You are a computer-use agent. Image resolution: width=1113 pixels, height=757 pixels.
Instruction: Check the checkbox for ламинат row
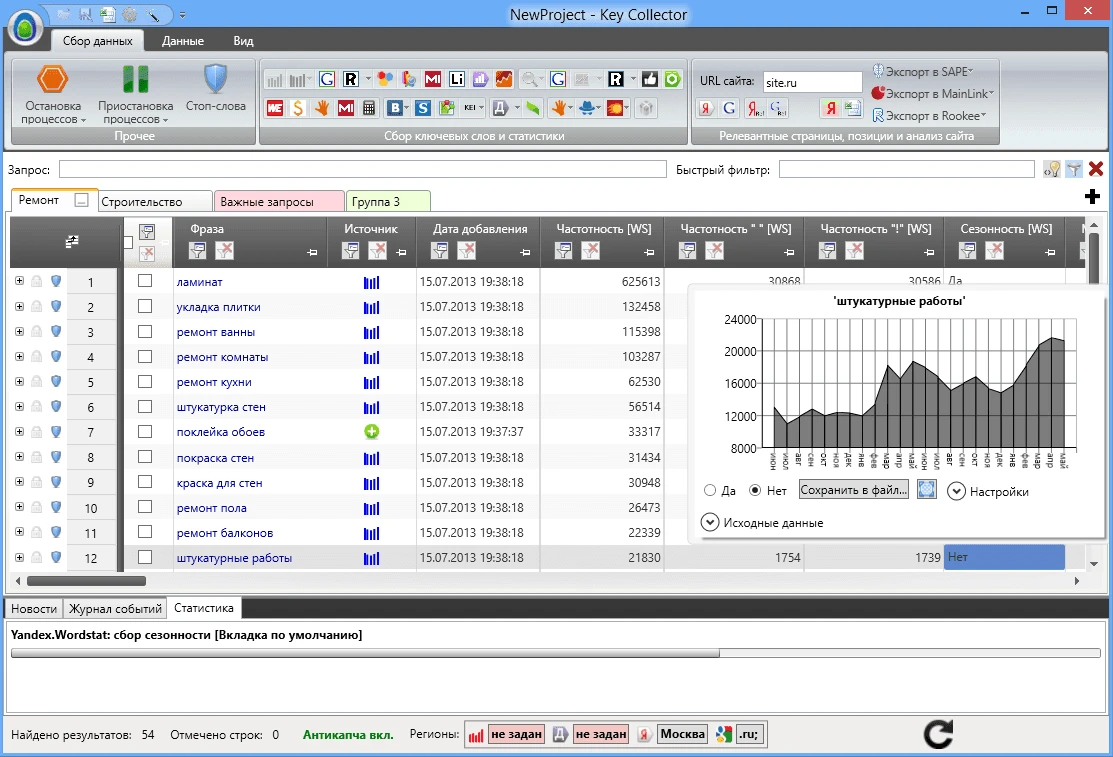145,281
